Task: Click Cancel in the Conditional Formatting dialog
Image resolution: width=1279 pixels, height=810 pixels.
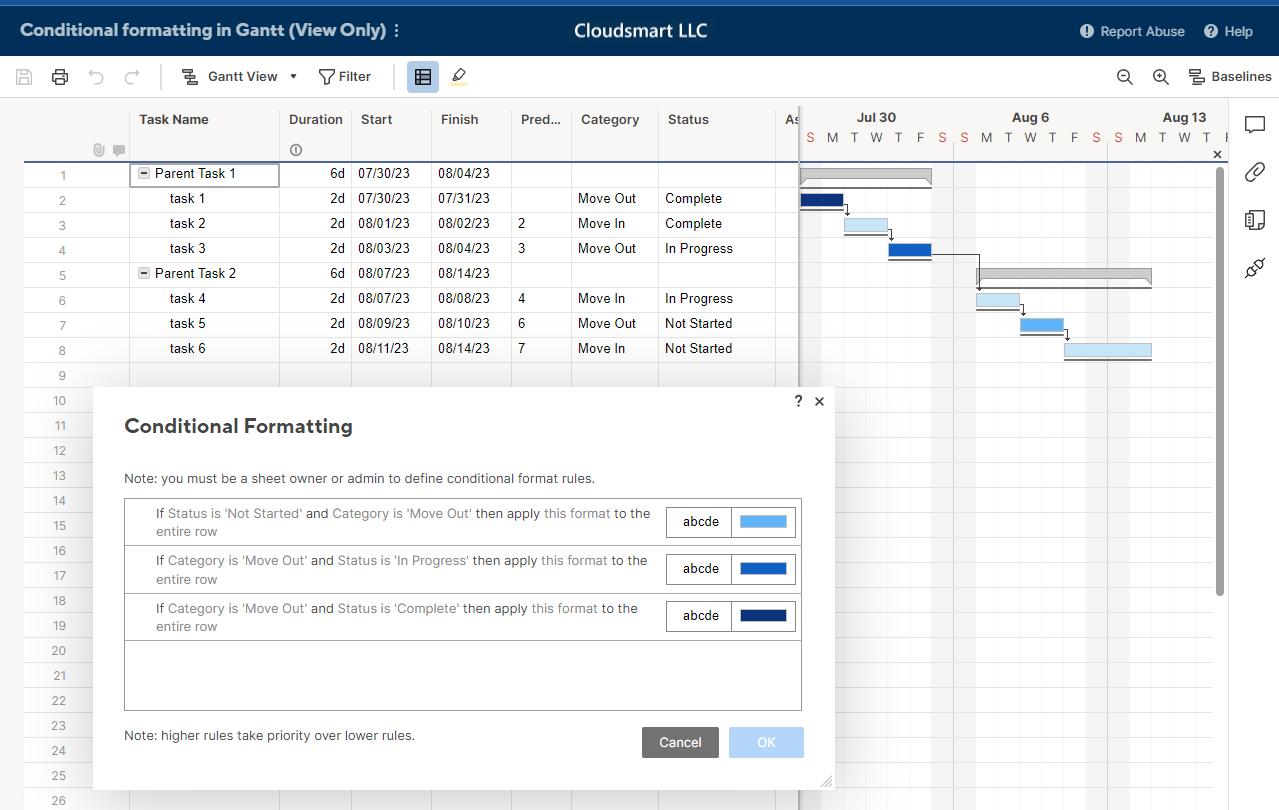Action: click(680, 742)
